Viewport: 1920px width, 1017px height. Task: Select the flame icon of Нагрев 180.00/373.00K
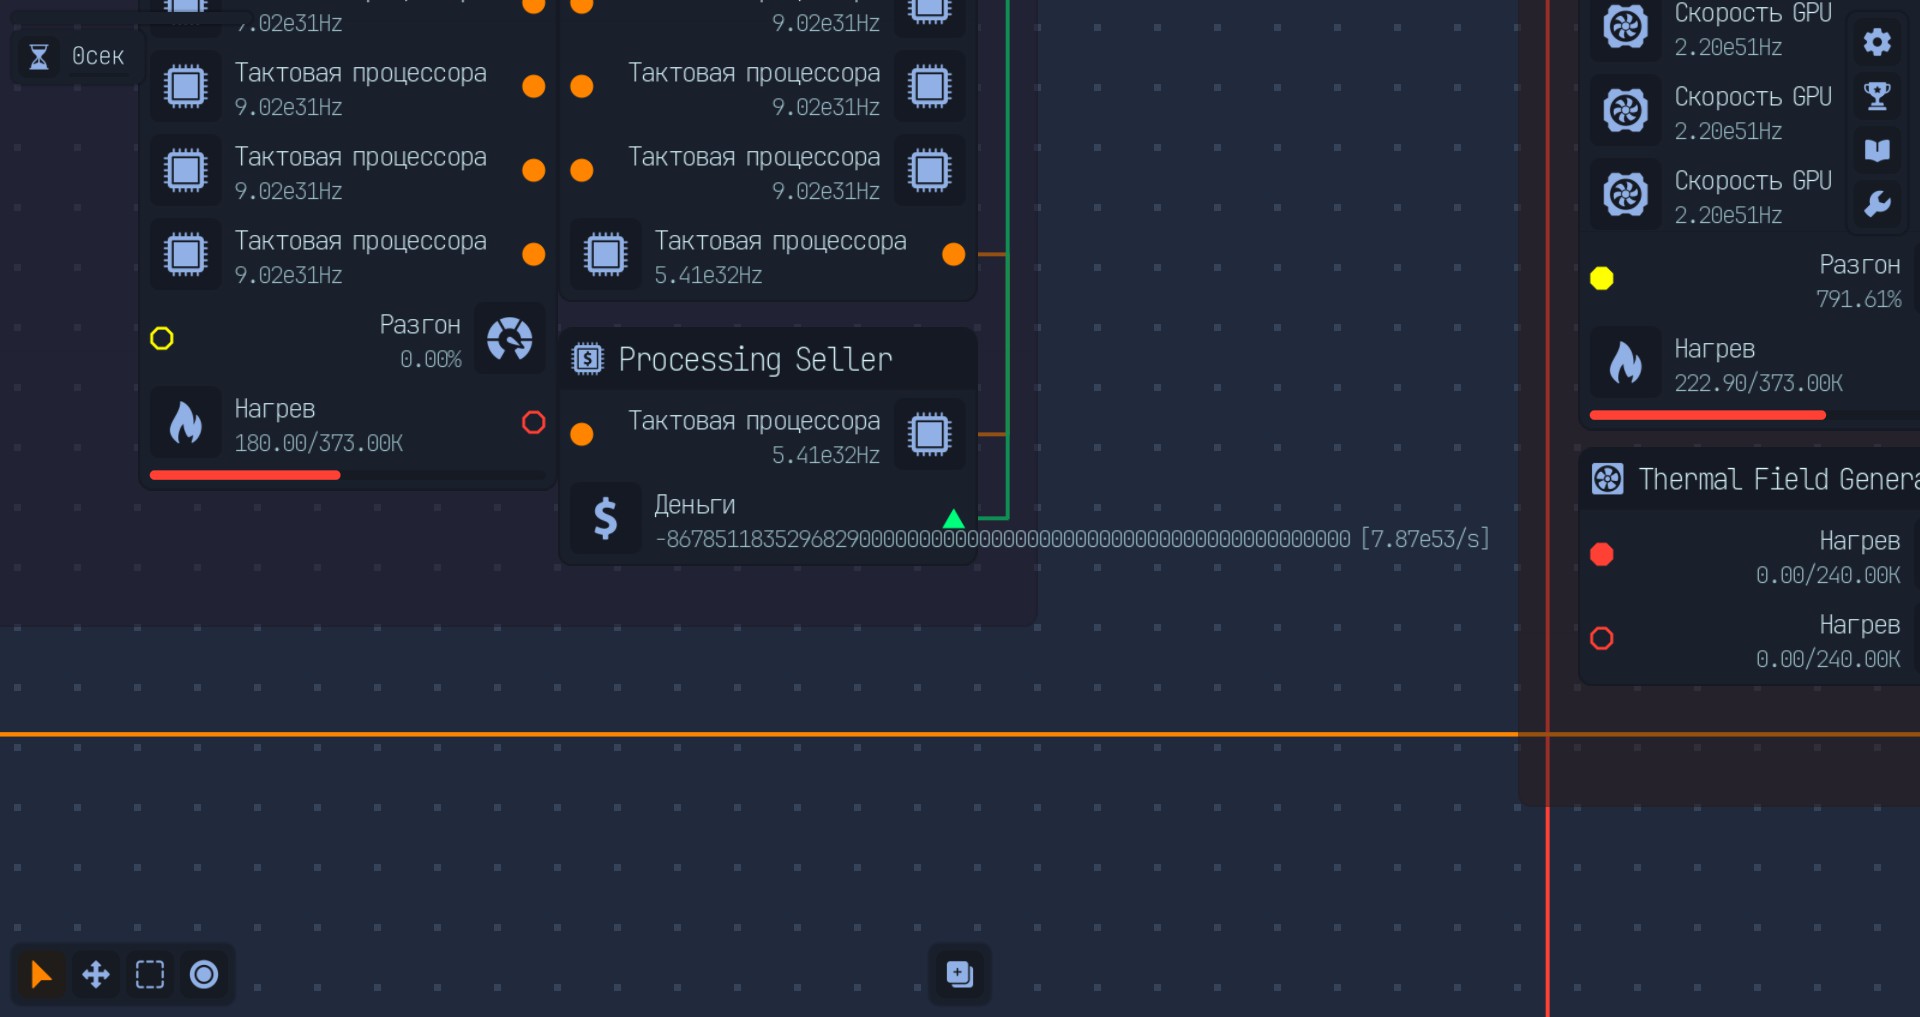pos(186,423)
